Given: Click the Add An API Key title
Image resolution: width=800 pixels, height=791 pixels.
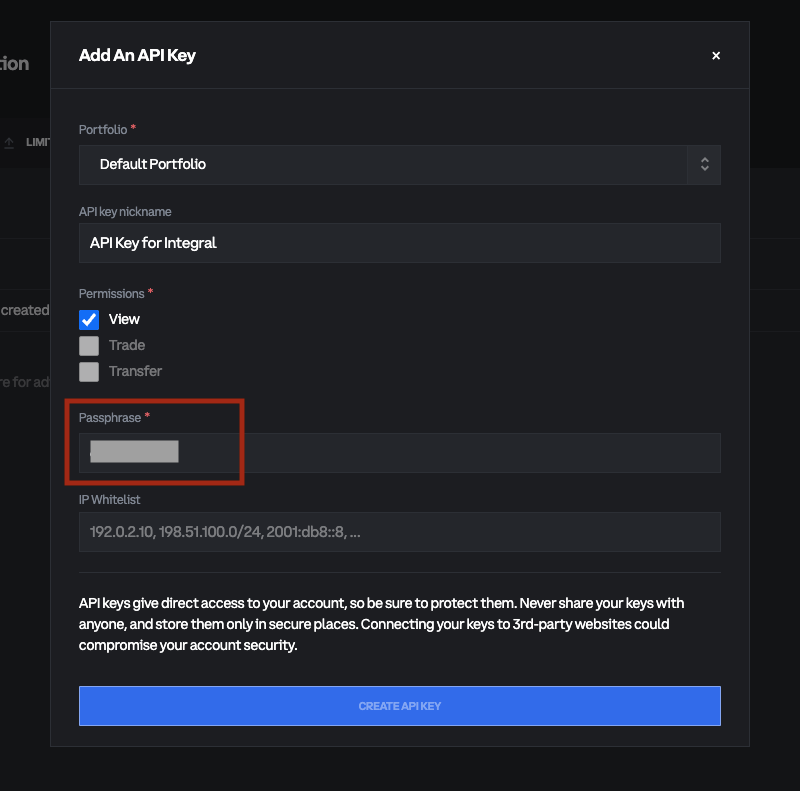Looking at the screenshot, I should [x=137, y=56].
